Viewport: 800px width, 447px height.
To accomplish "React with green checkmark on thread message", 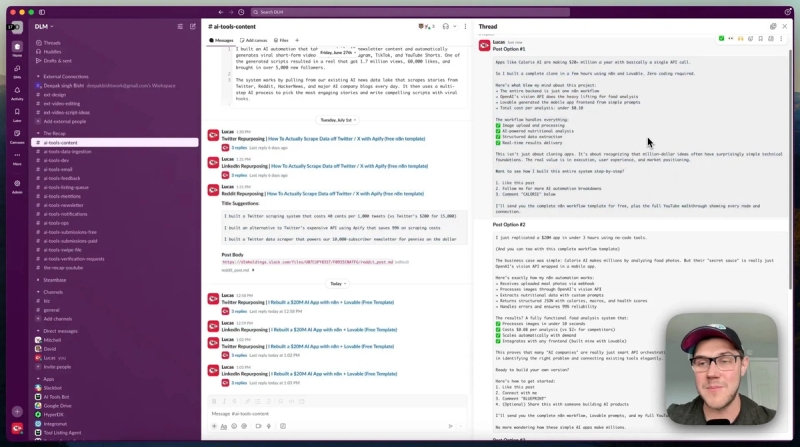I will click(721, 38).
